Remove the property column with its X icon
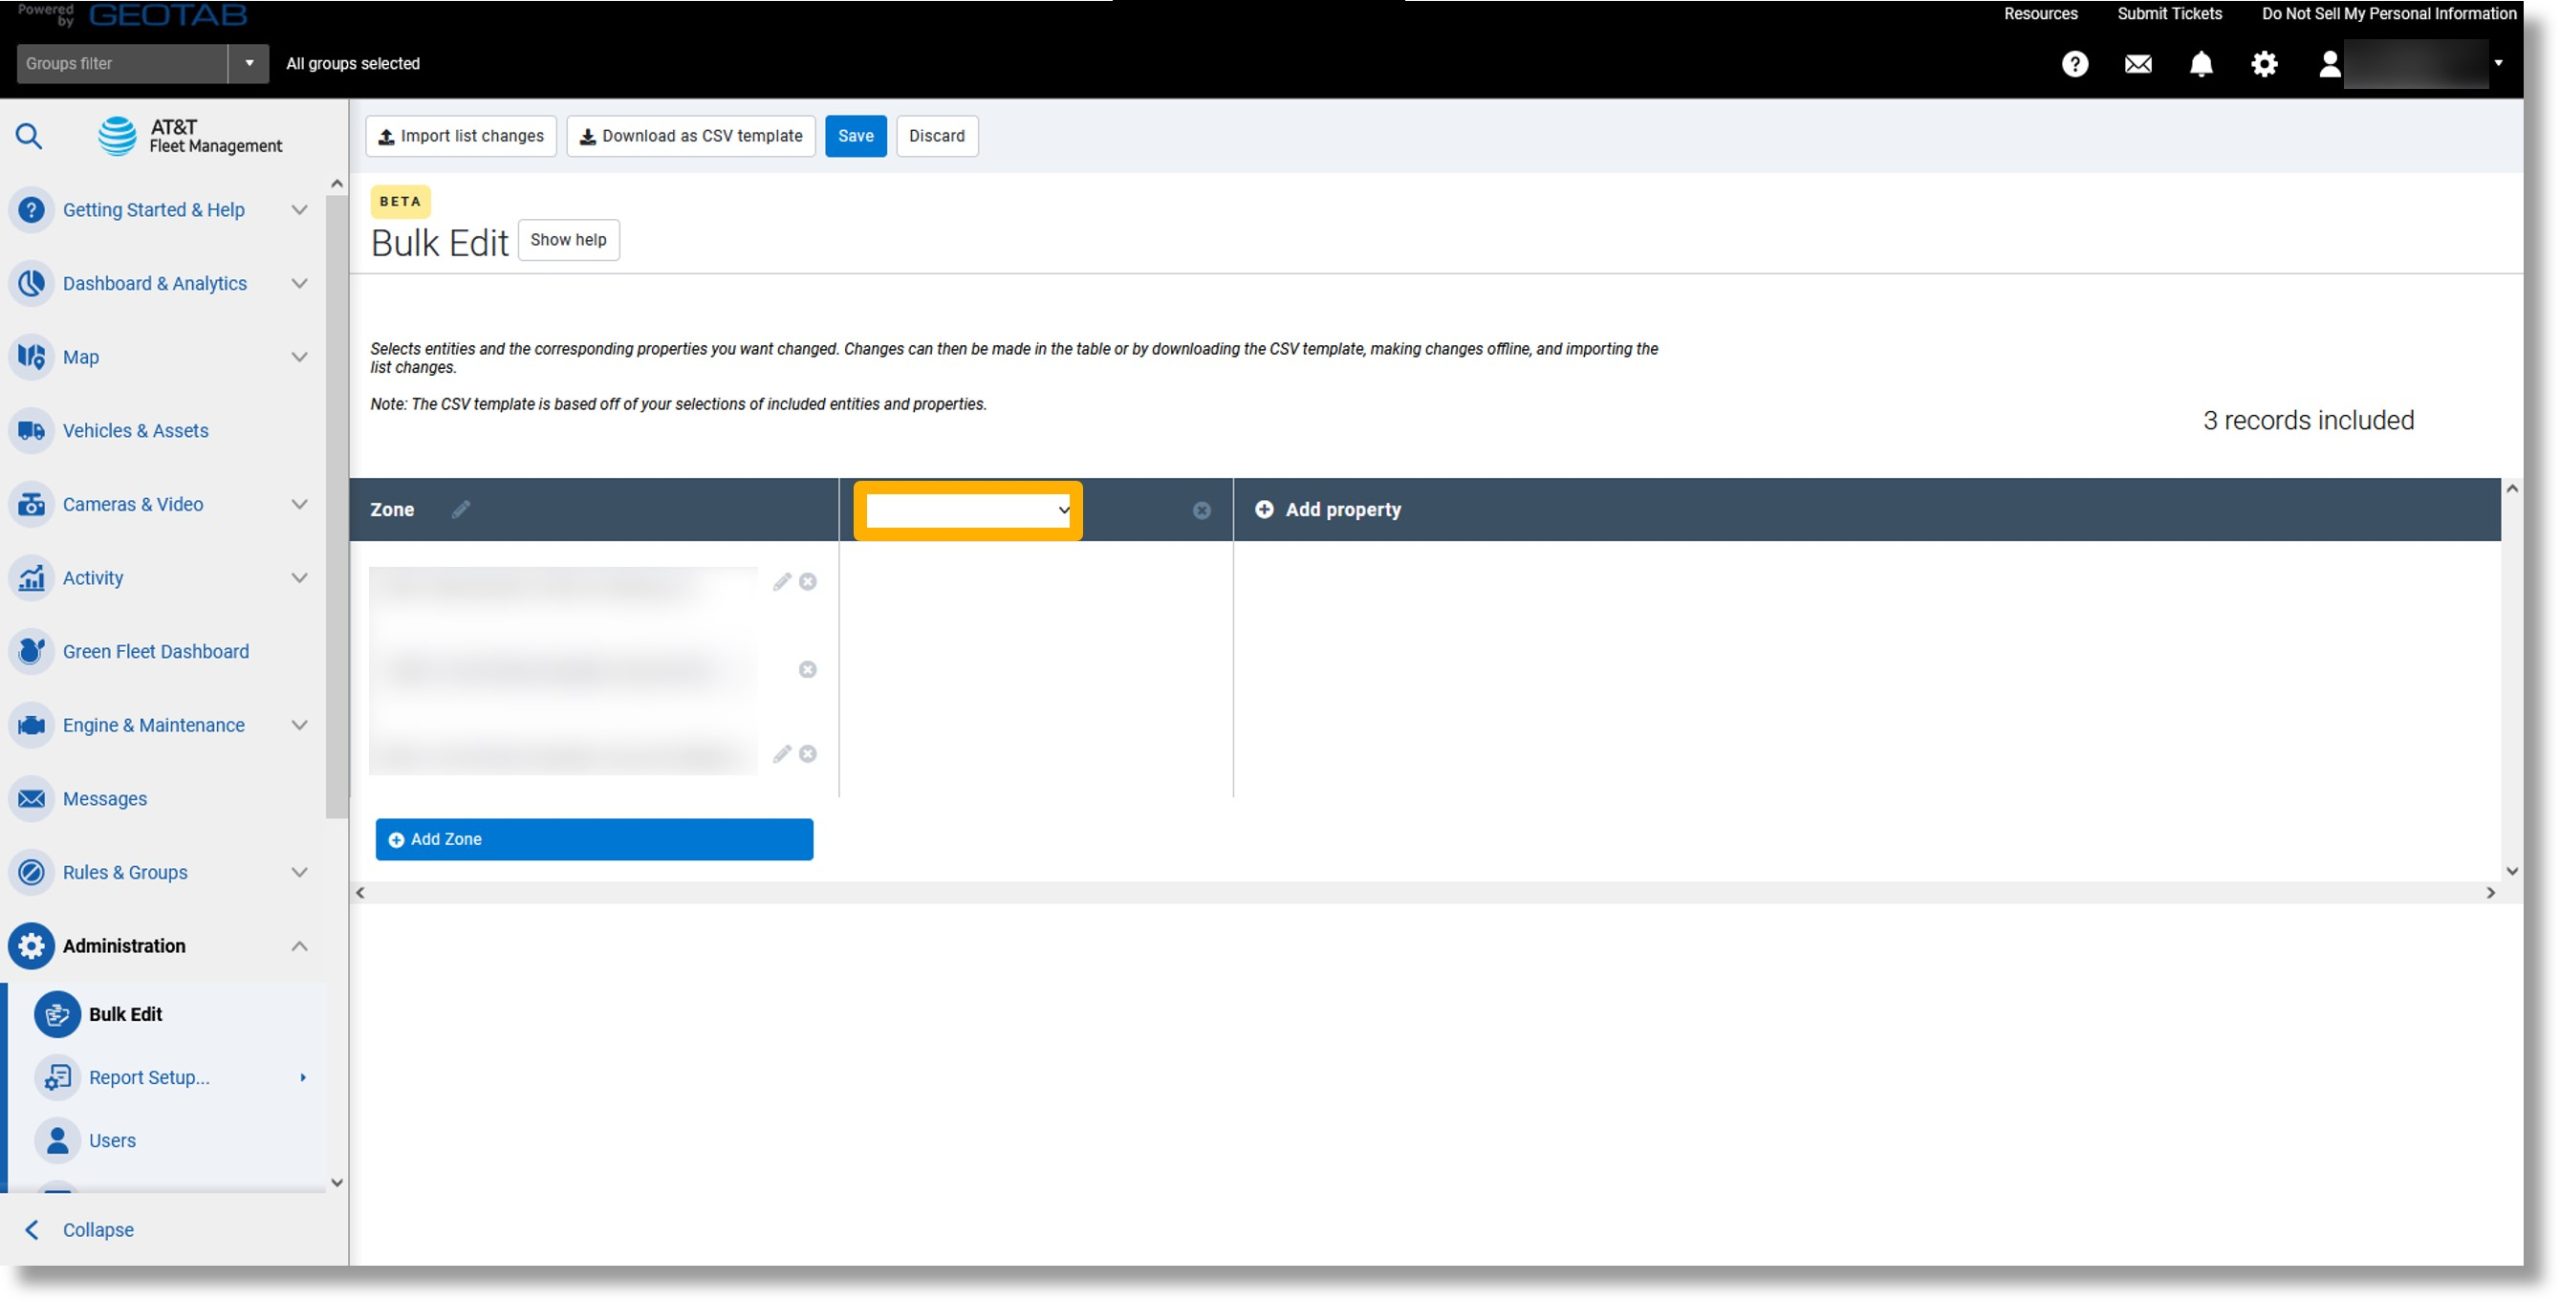This screenshot has height=1302, width=2560. coord(1202,511)
